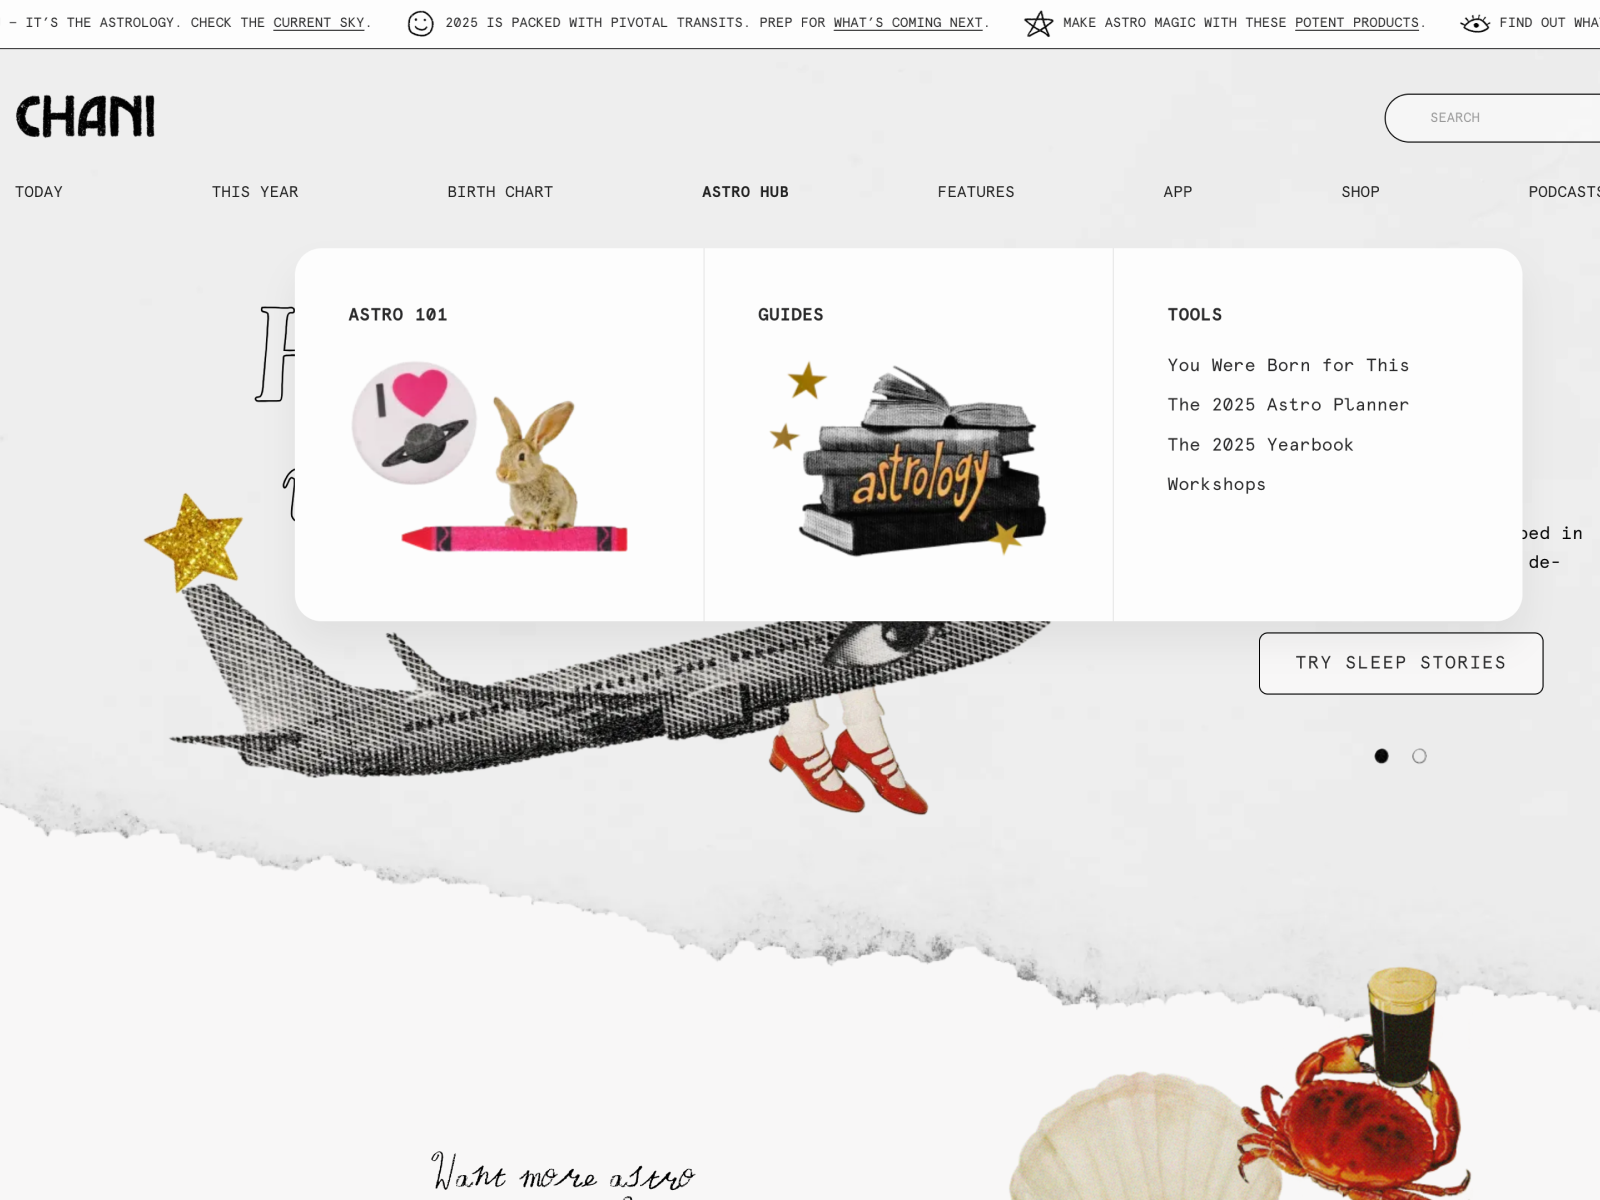Click the astrology books stack image
1600x1200 pixels.
coord(908,459)
